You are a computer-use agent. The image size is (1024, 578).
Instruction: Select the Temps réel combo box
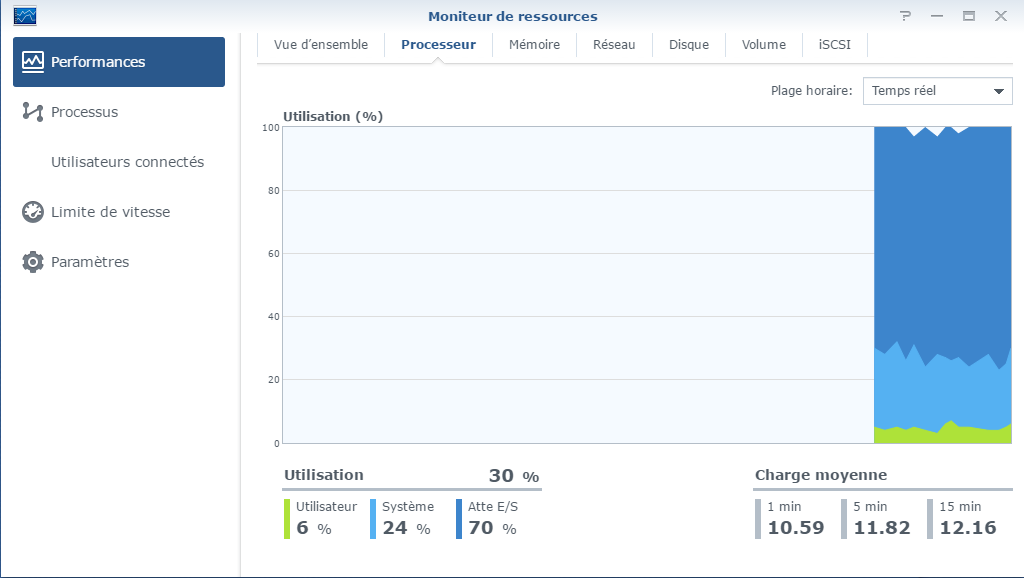click(x=925, y=91)
